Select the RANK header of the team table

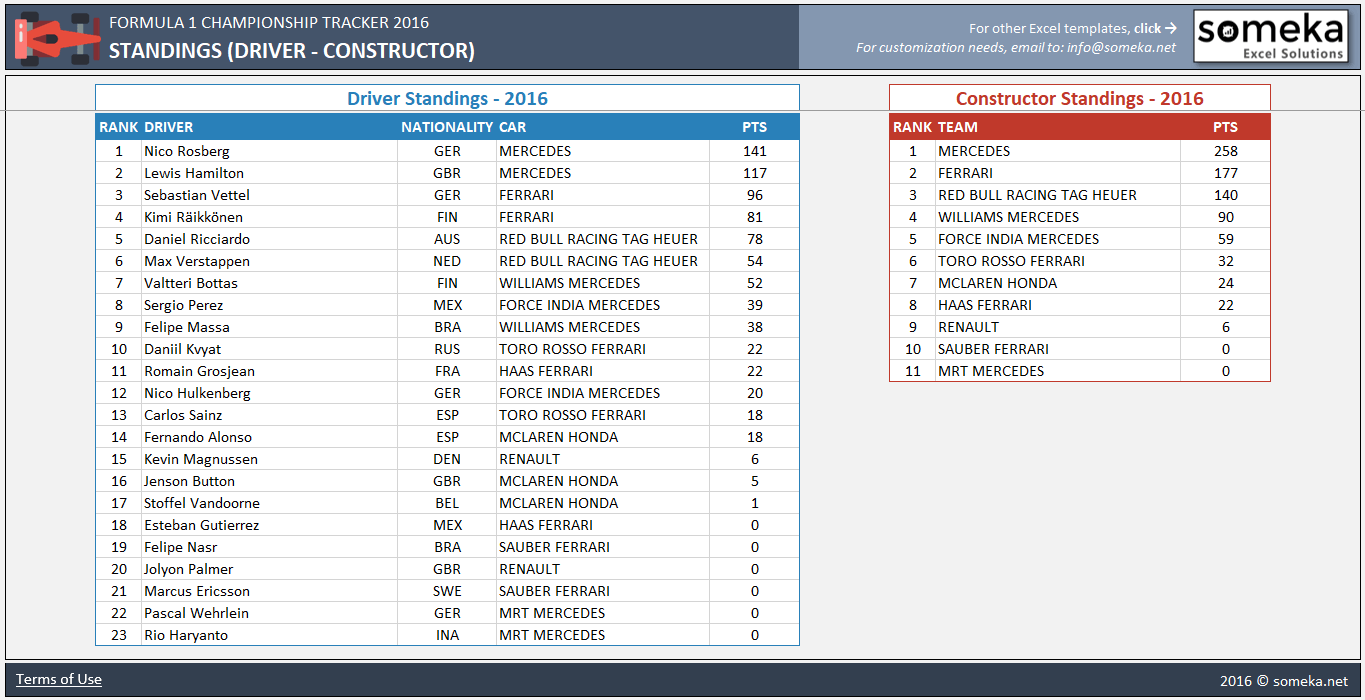click(913, 127)
